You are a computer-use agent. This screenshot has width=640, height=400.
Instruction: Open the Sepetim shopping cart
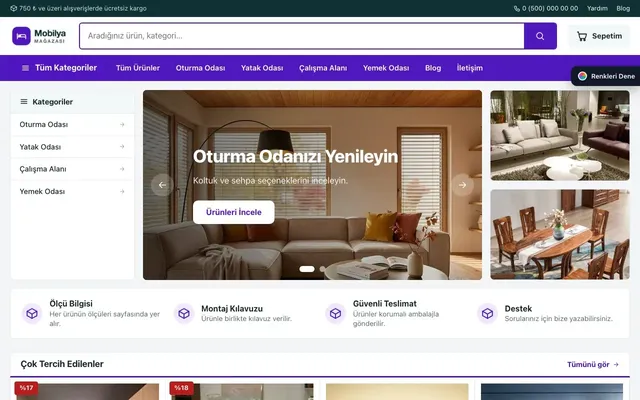[599, 36]
